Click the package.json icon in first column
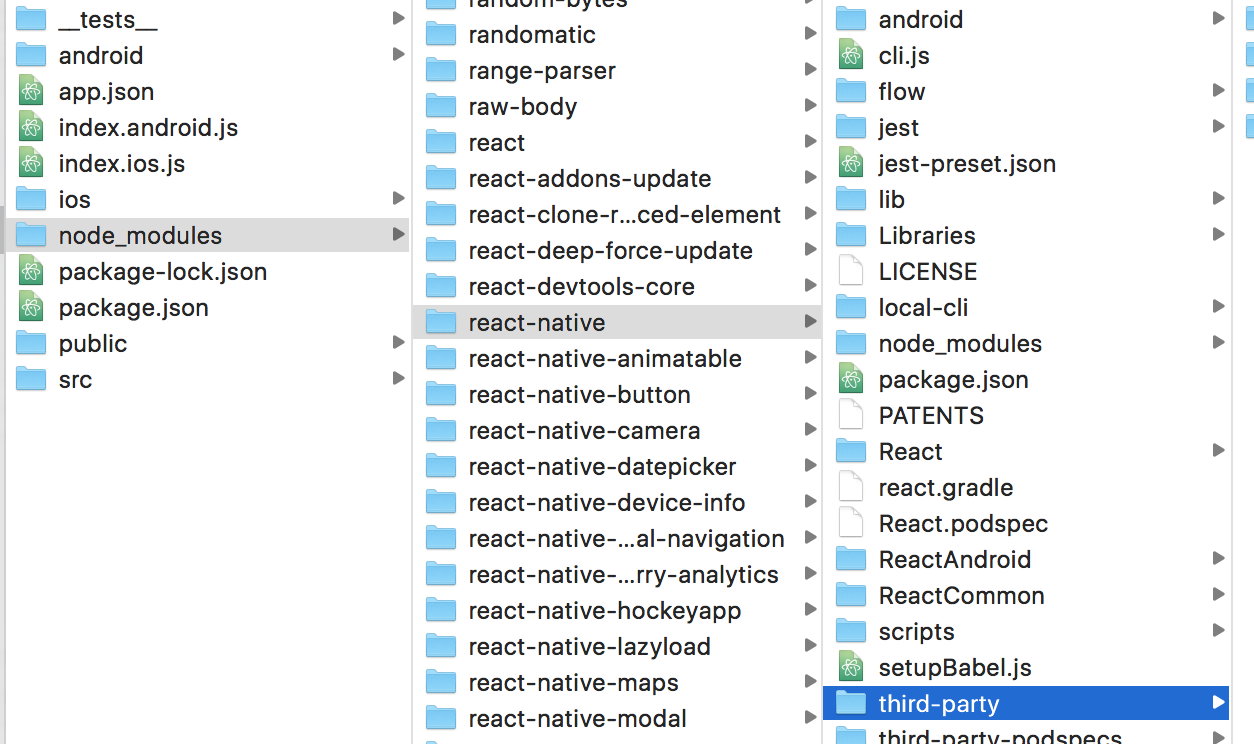Image resolution: width=1254 pixels, height=744 pixels. point(31,308)
